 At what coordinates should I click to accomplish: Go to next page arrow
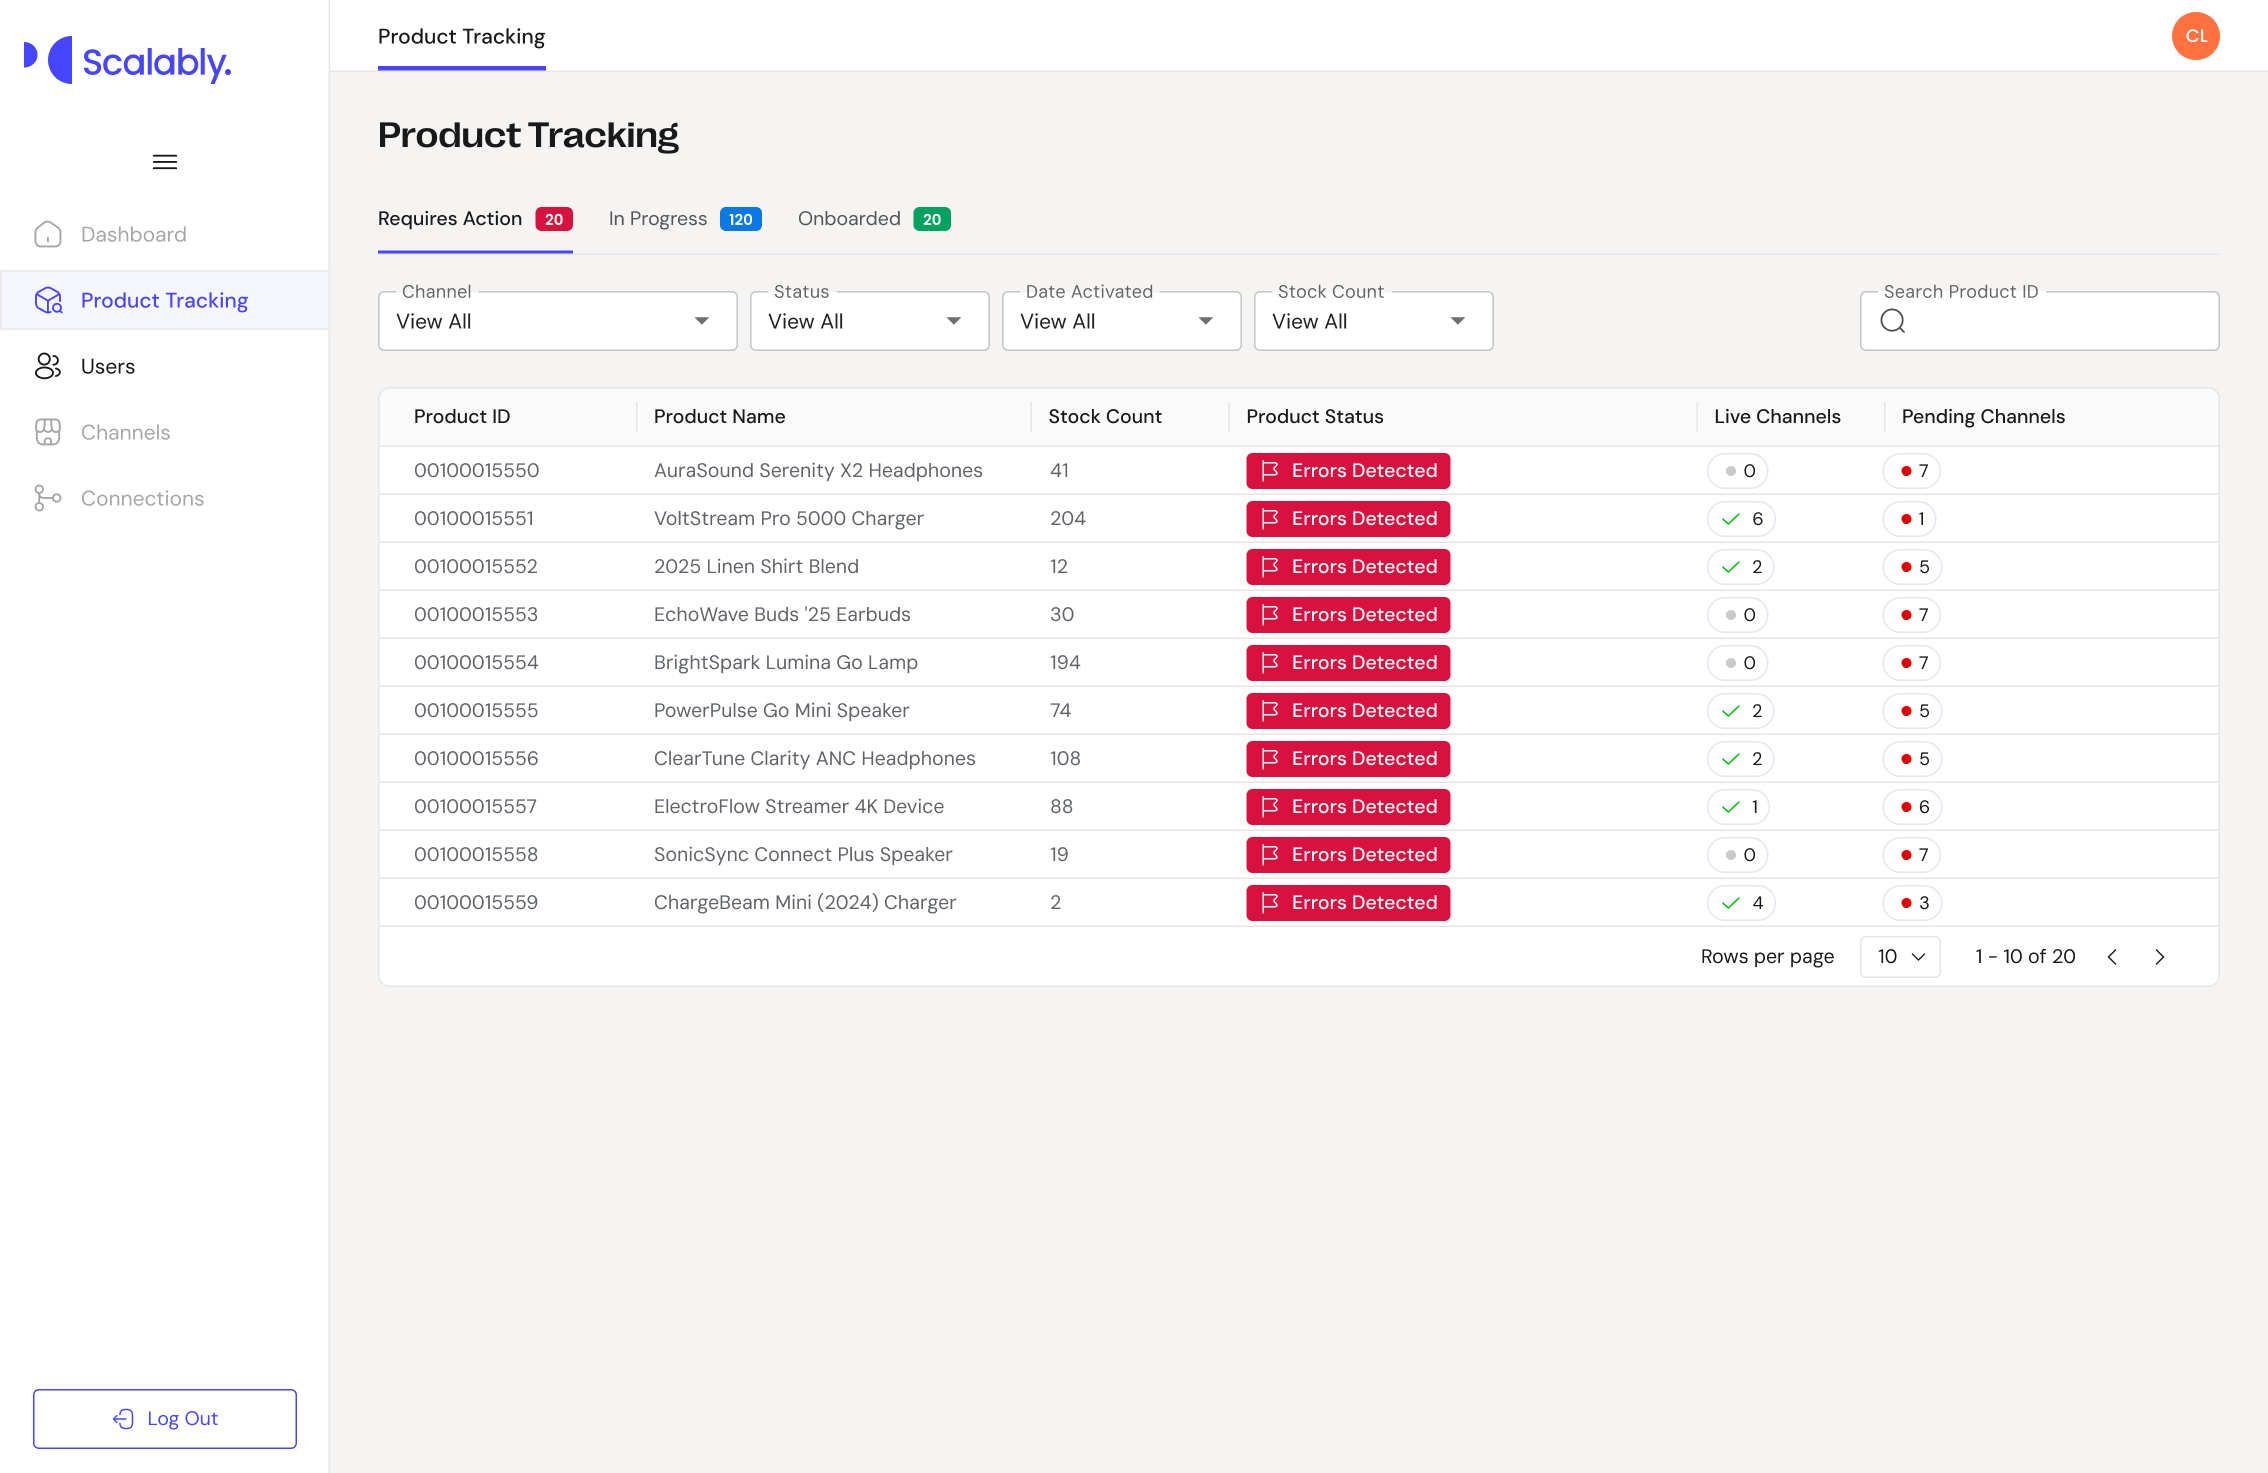[x=2160, y=957]
